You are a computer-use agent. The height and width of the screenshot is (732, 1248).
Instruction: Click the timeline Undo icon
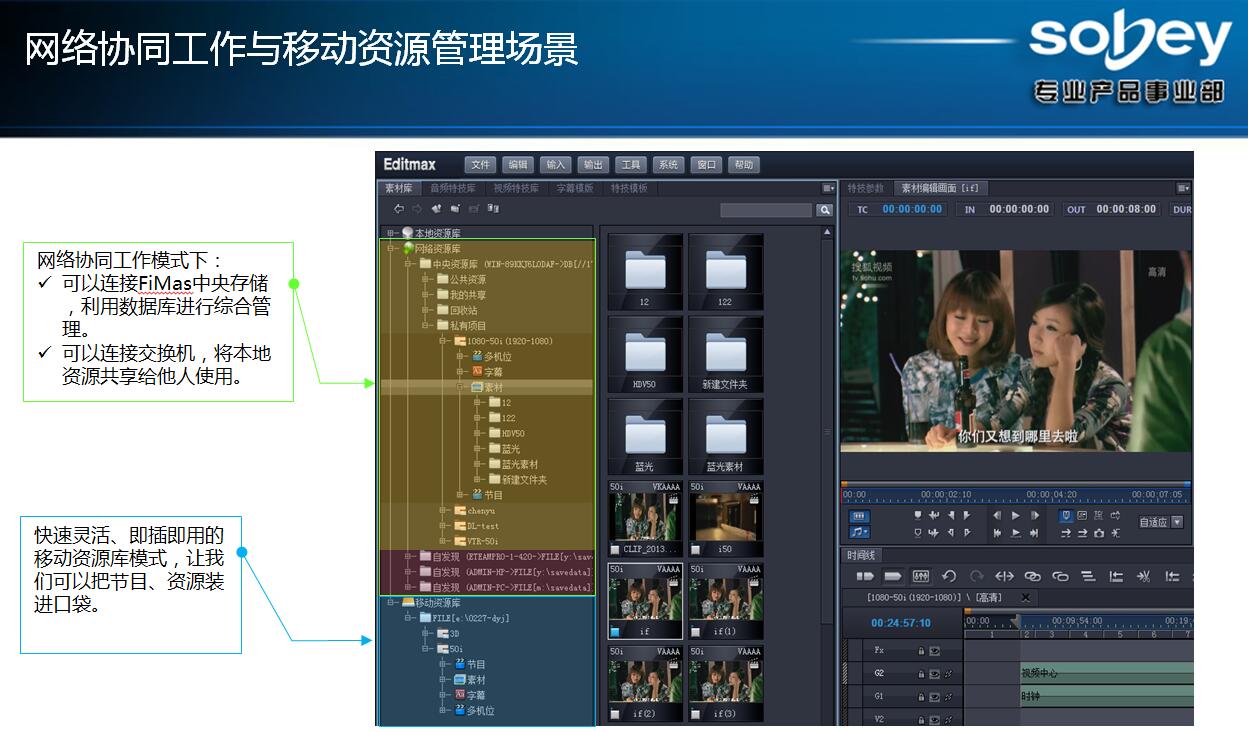pos(949,577)
